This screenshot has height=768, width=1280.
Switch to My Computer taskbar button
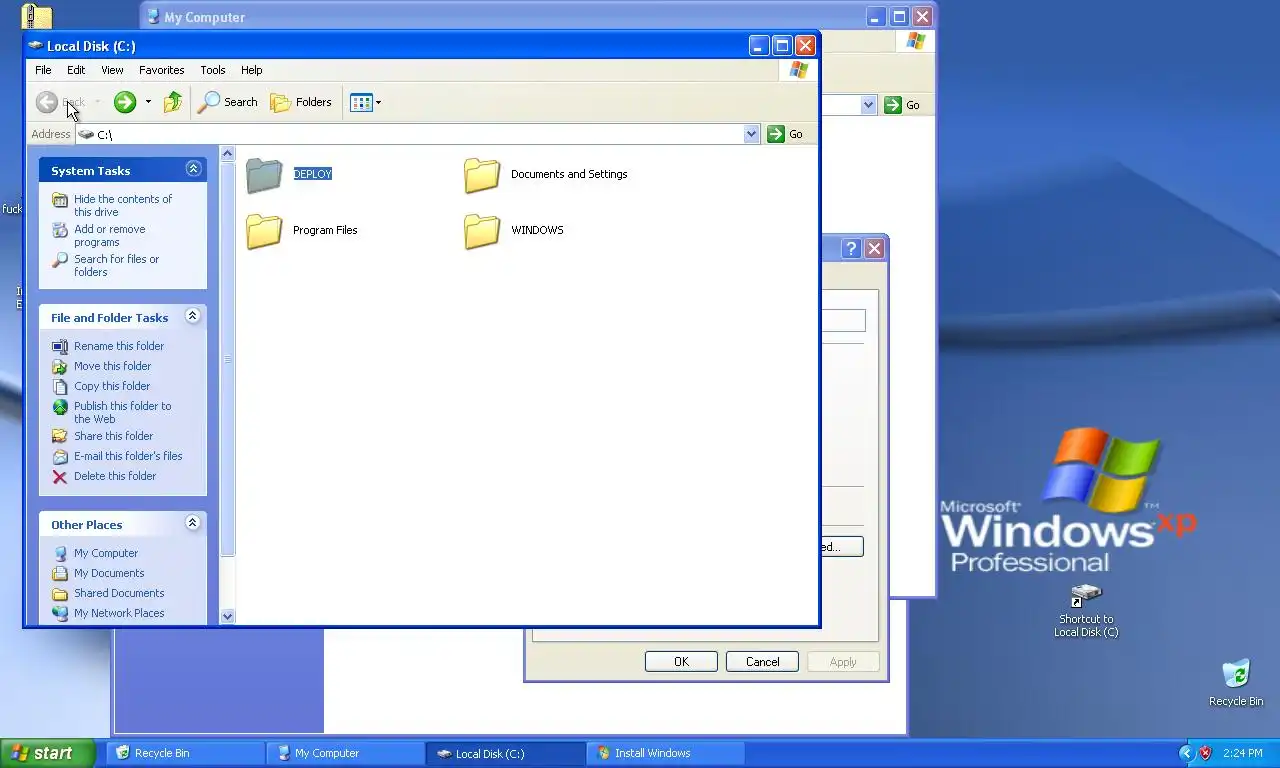tap(345, 753)
